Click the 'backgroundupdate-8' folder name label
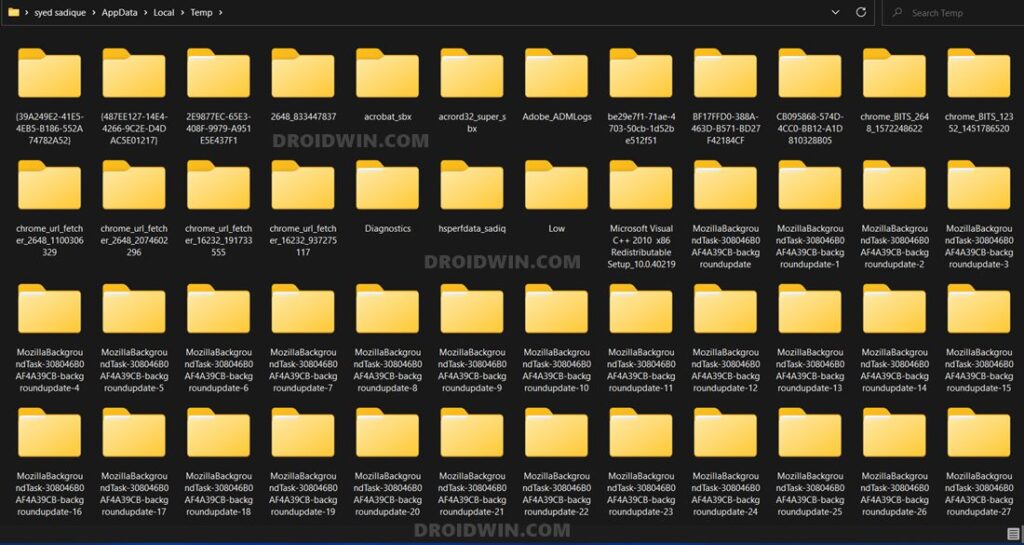The width and height of the screenshot is (1024, 545). click(x=387, y=370)
